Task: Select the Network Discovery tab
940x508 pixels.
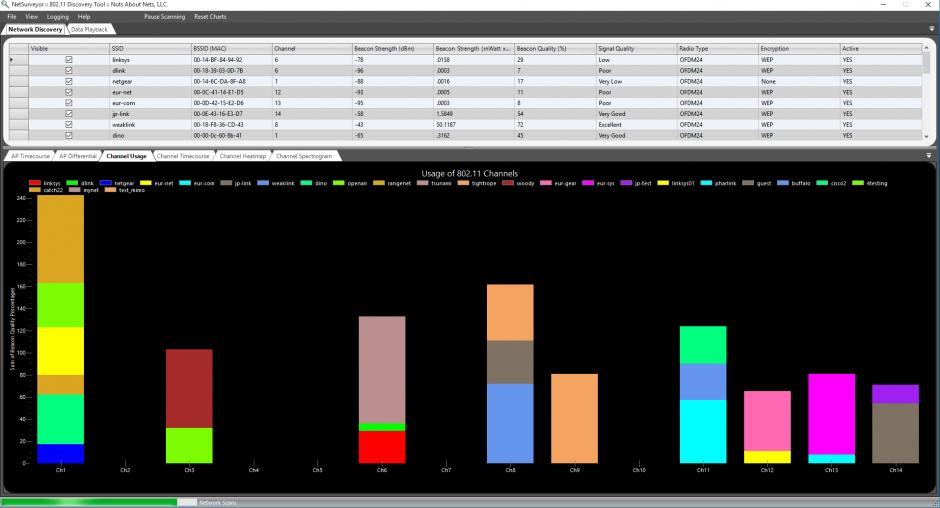Action: point(35,29)
